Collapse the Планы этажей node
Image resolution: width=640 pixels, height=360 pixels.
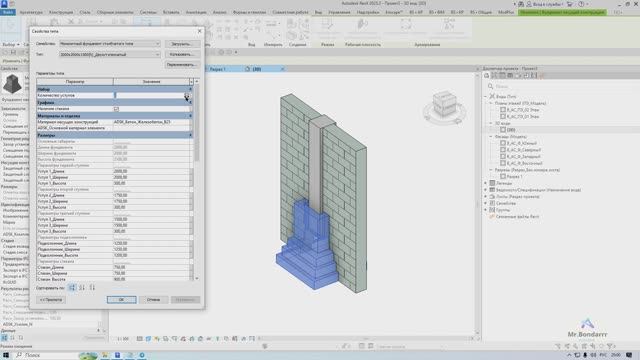(491, 103)
